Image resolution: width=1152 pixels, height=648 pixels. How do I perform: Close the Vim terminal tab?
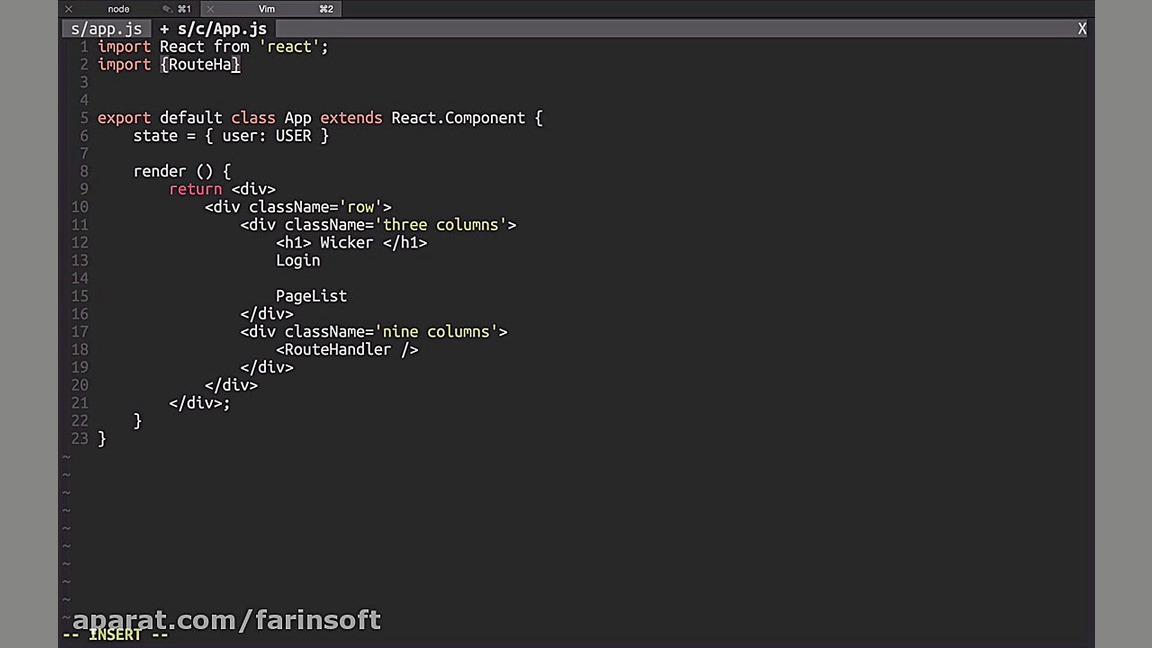point(211,9)
